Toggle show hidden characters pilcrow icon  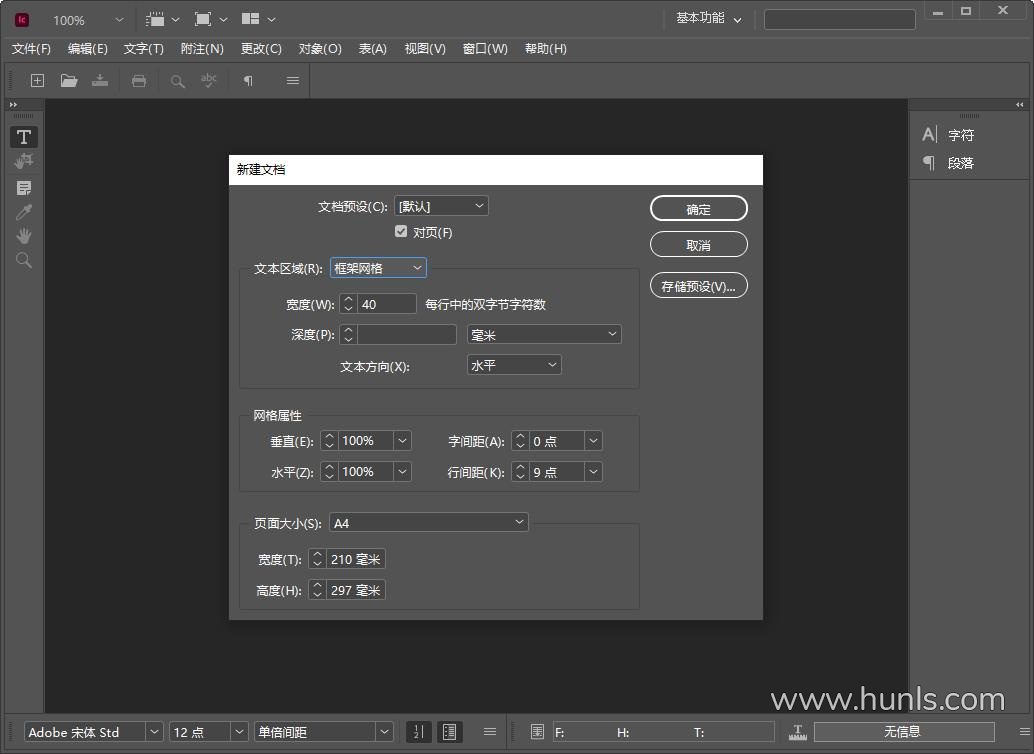pos(248,80)
